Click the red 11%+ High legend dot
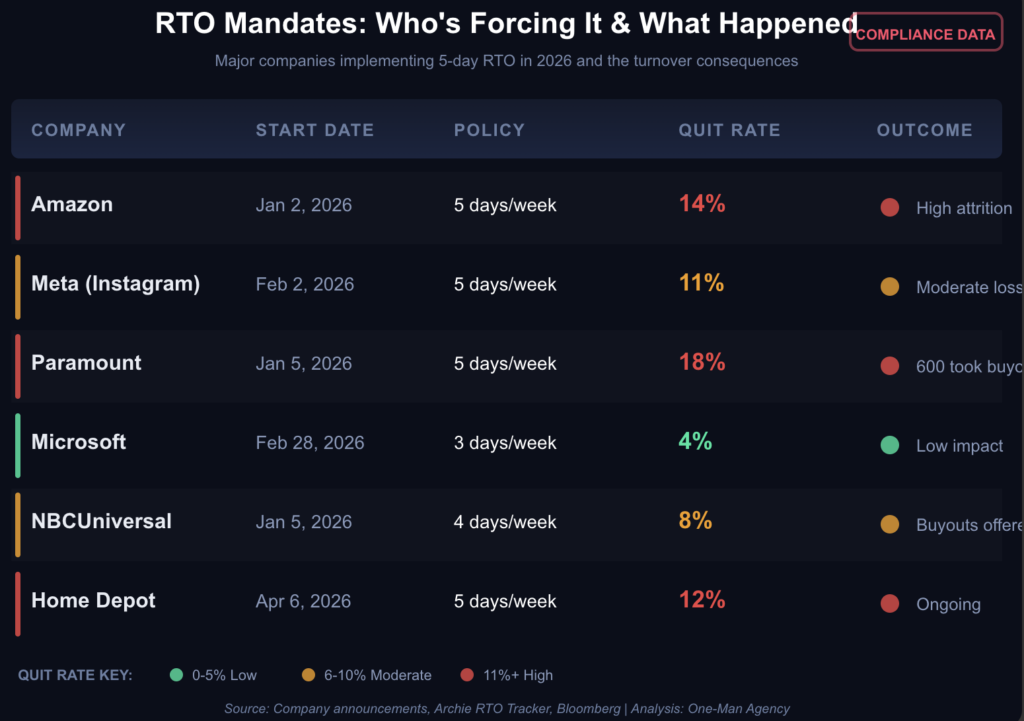This screenshot has width=1024, height=721. coord(467,675)
